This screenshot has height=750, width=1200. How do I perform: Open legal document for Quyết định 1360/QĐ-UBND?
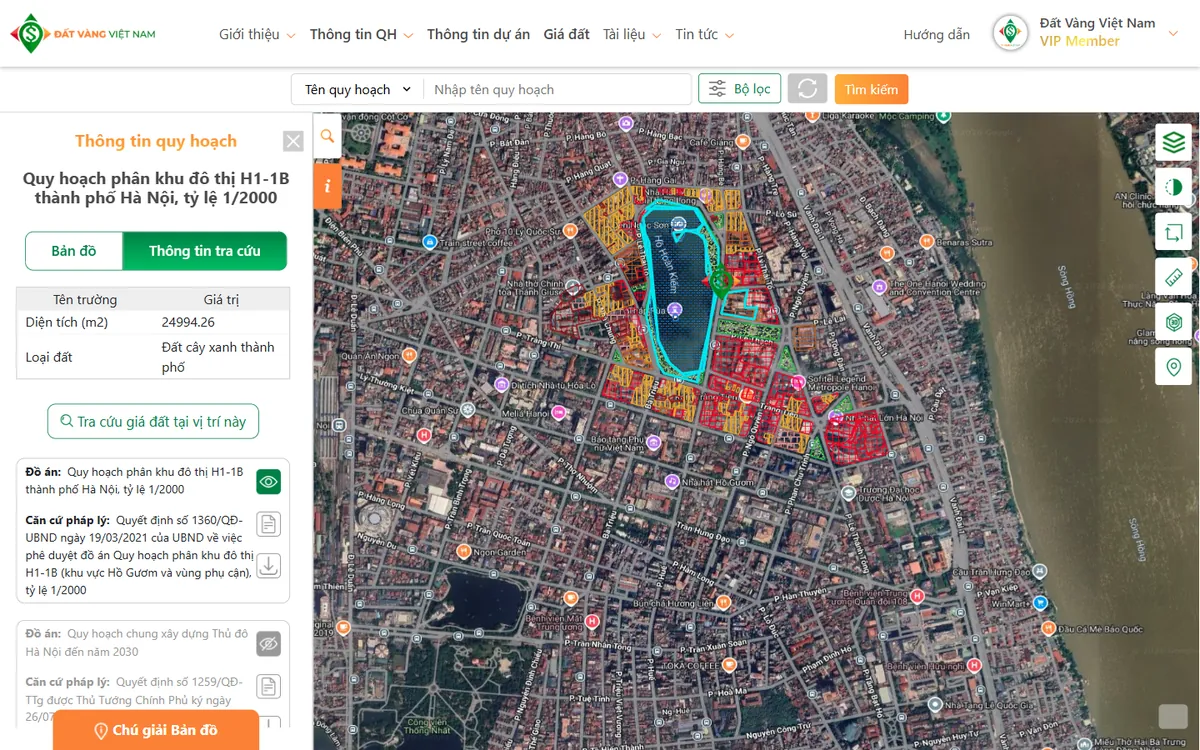point(268,524)
